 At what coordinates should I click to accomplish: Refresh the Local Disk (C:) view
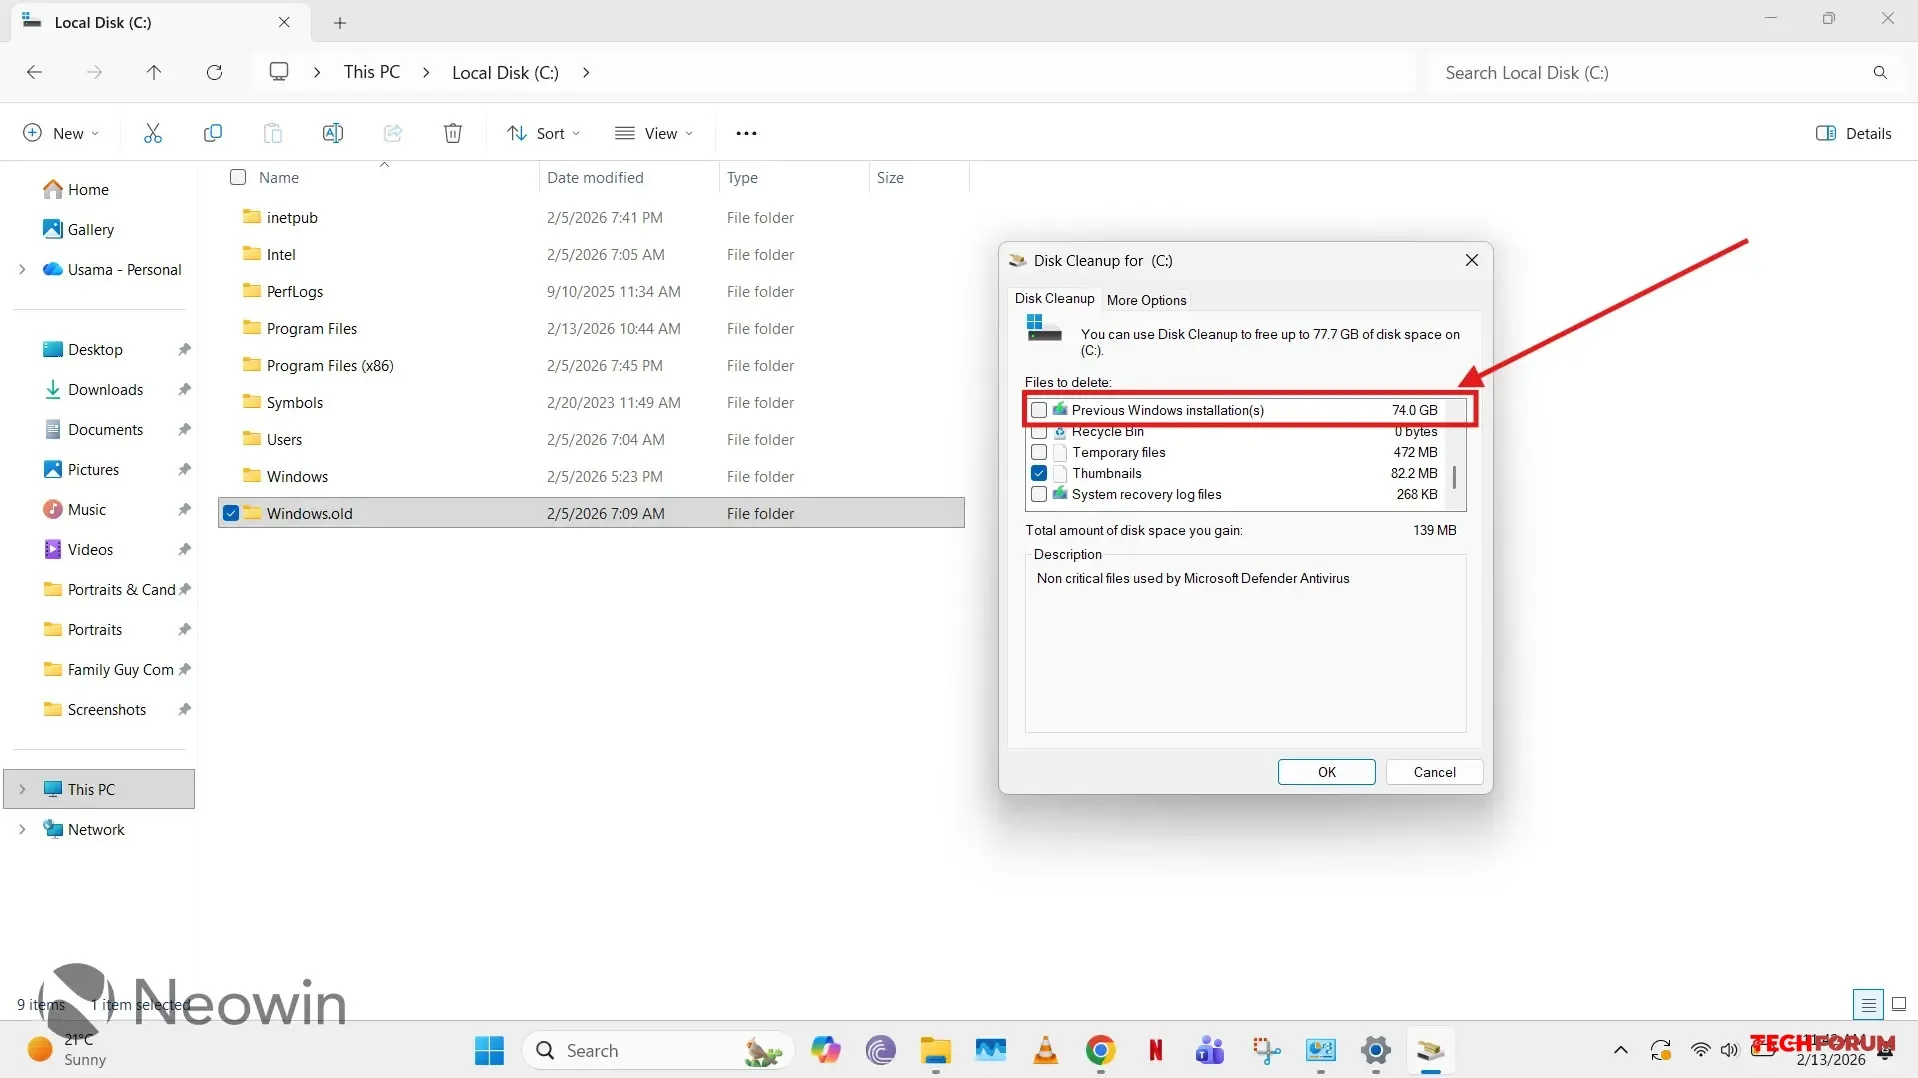coord(214,72)
